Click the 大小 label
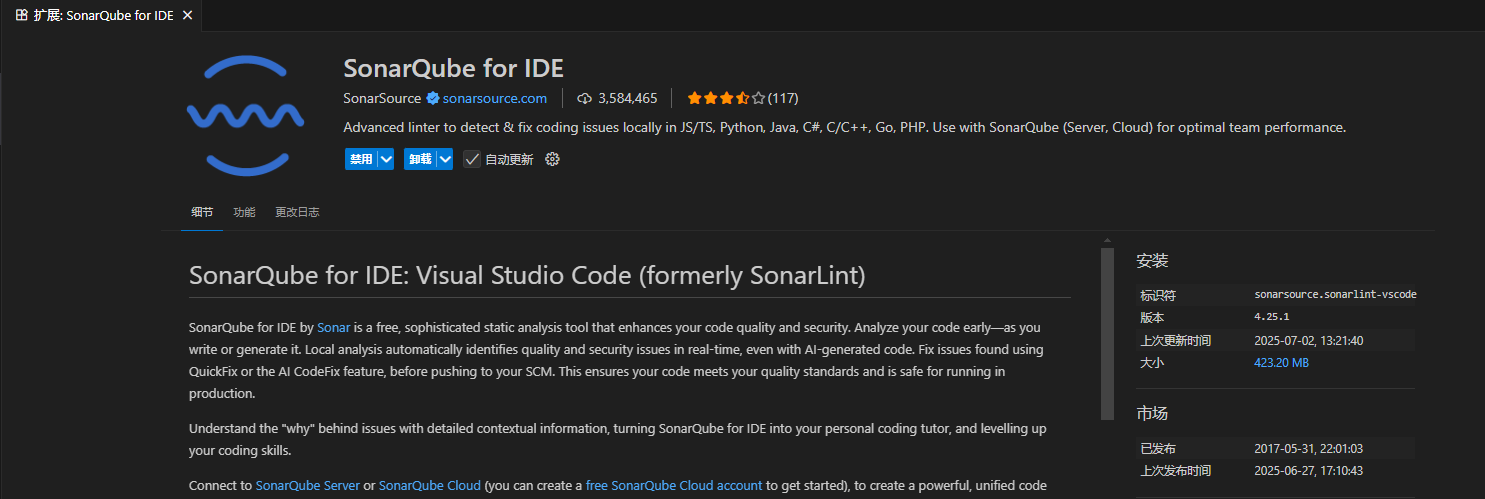The image size is (1485, 499). click(1152, 363)
